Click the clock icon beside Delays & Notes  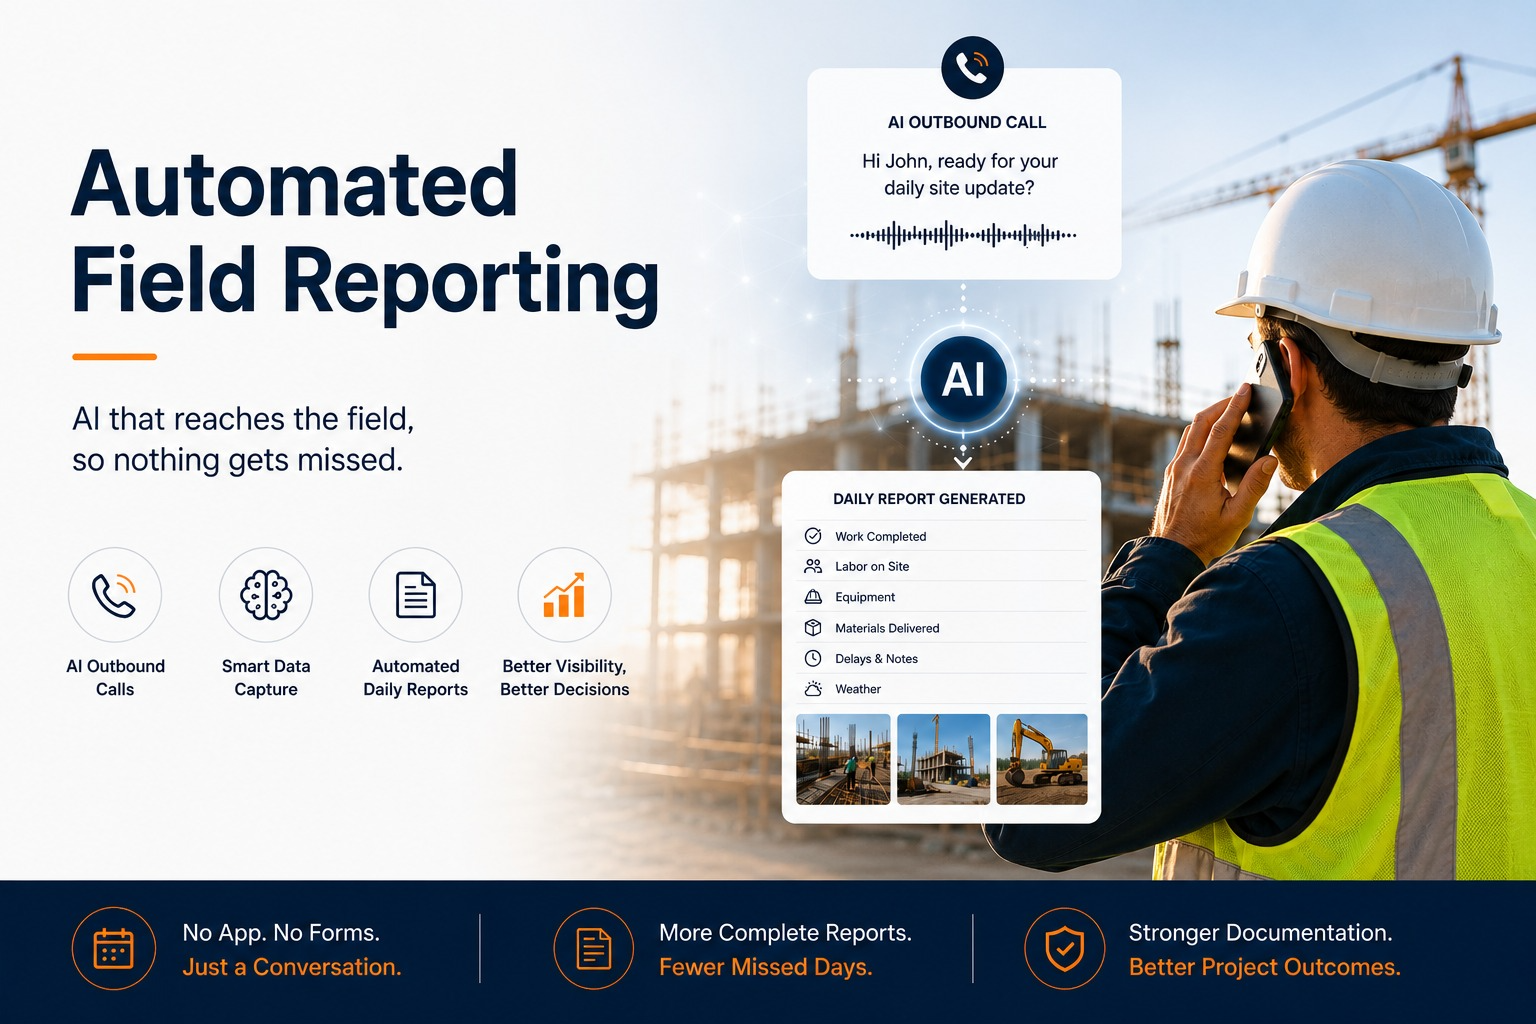(x=813, y=658)
